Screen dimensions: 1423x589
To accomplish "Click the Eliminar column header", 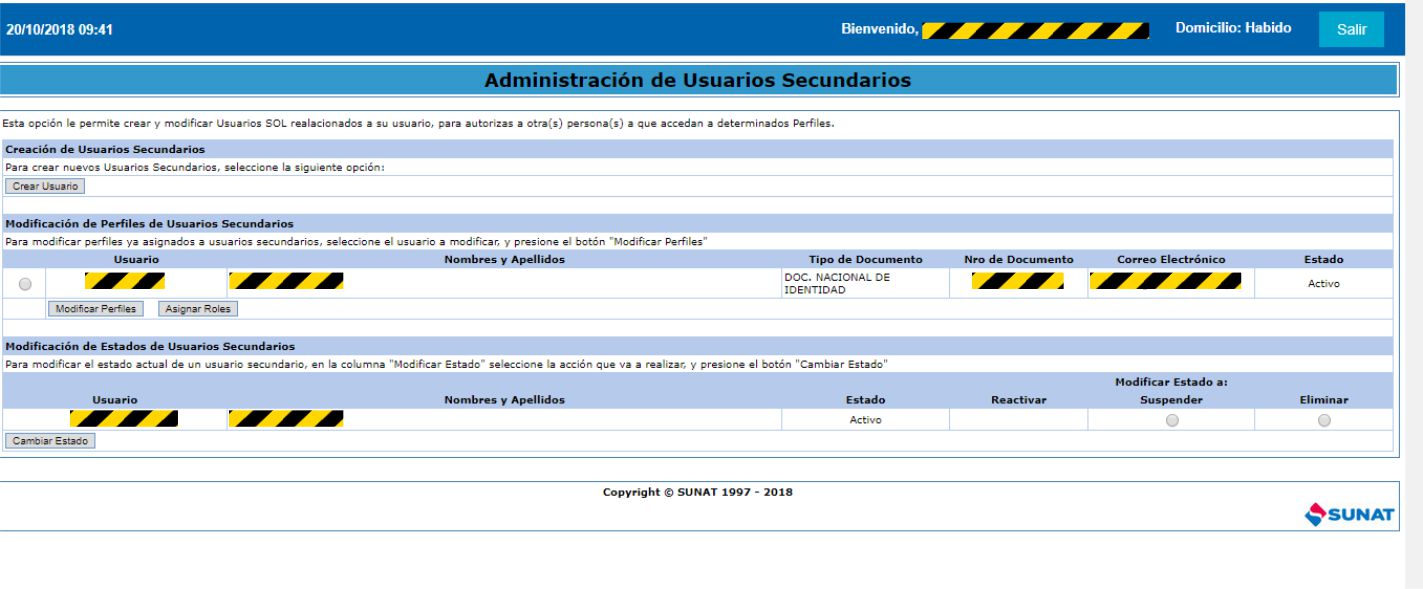I will pos(1324,400).
